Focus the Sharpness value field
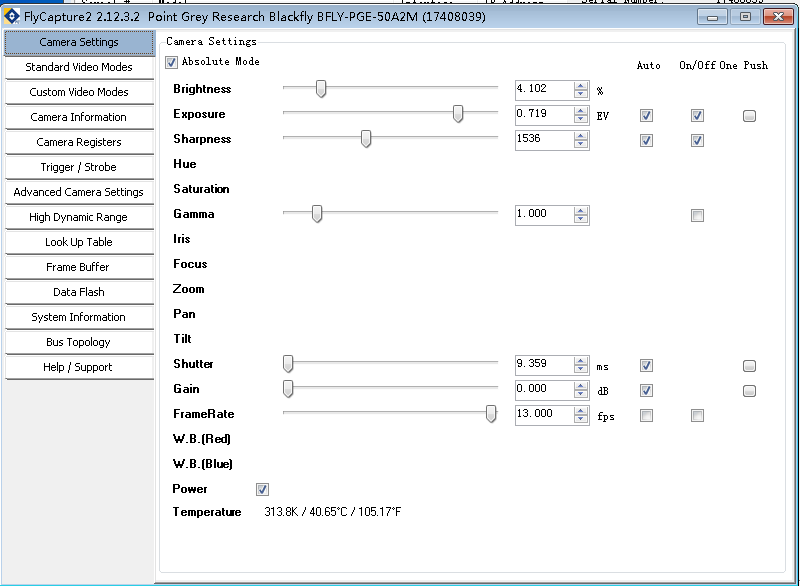 (x=544, y=140)
